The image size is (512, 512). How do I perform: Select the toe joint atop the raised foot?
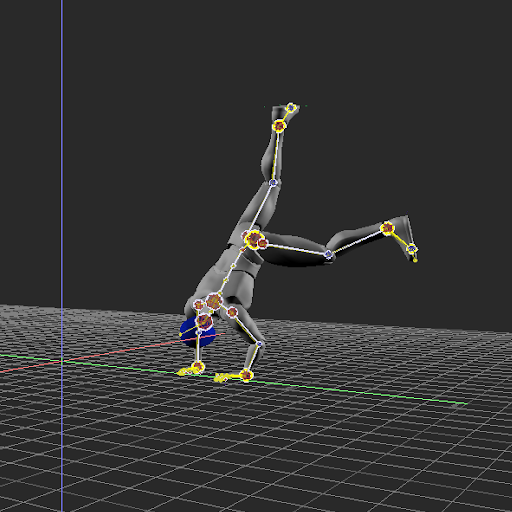[x=291, y=108]
